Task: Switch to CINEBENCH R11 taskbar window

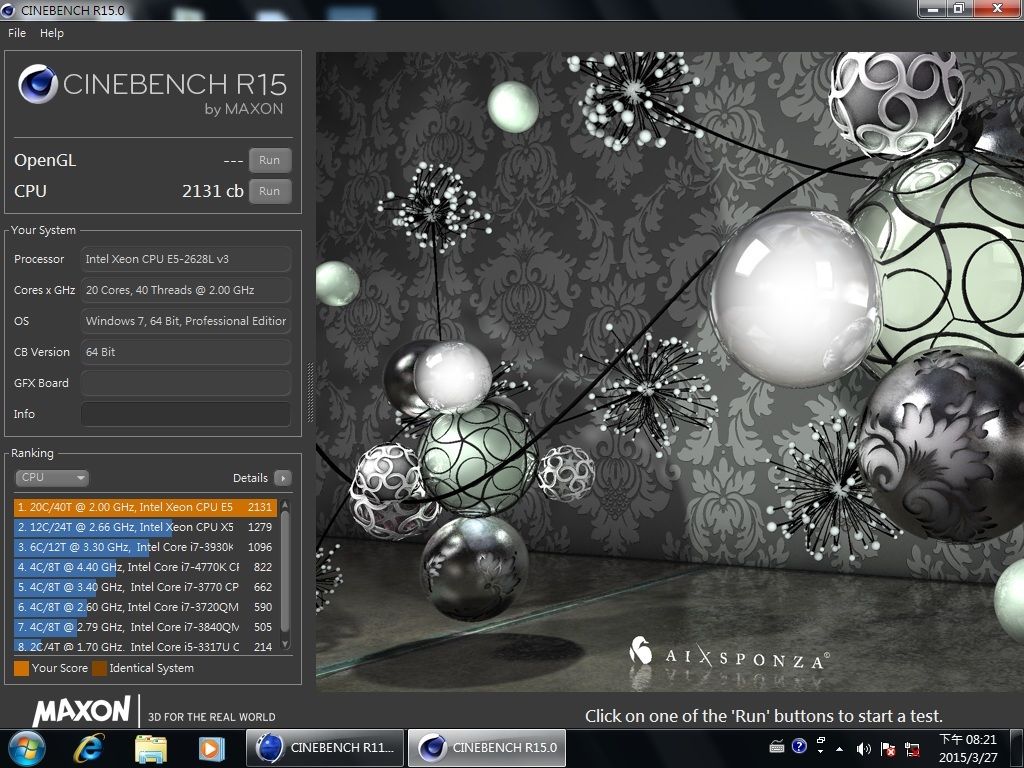Action: tap(325, 748)
